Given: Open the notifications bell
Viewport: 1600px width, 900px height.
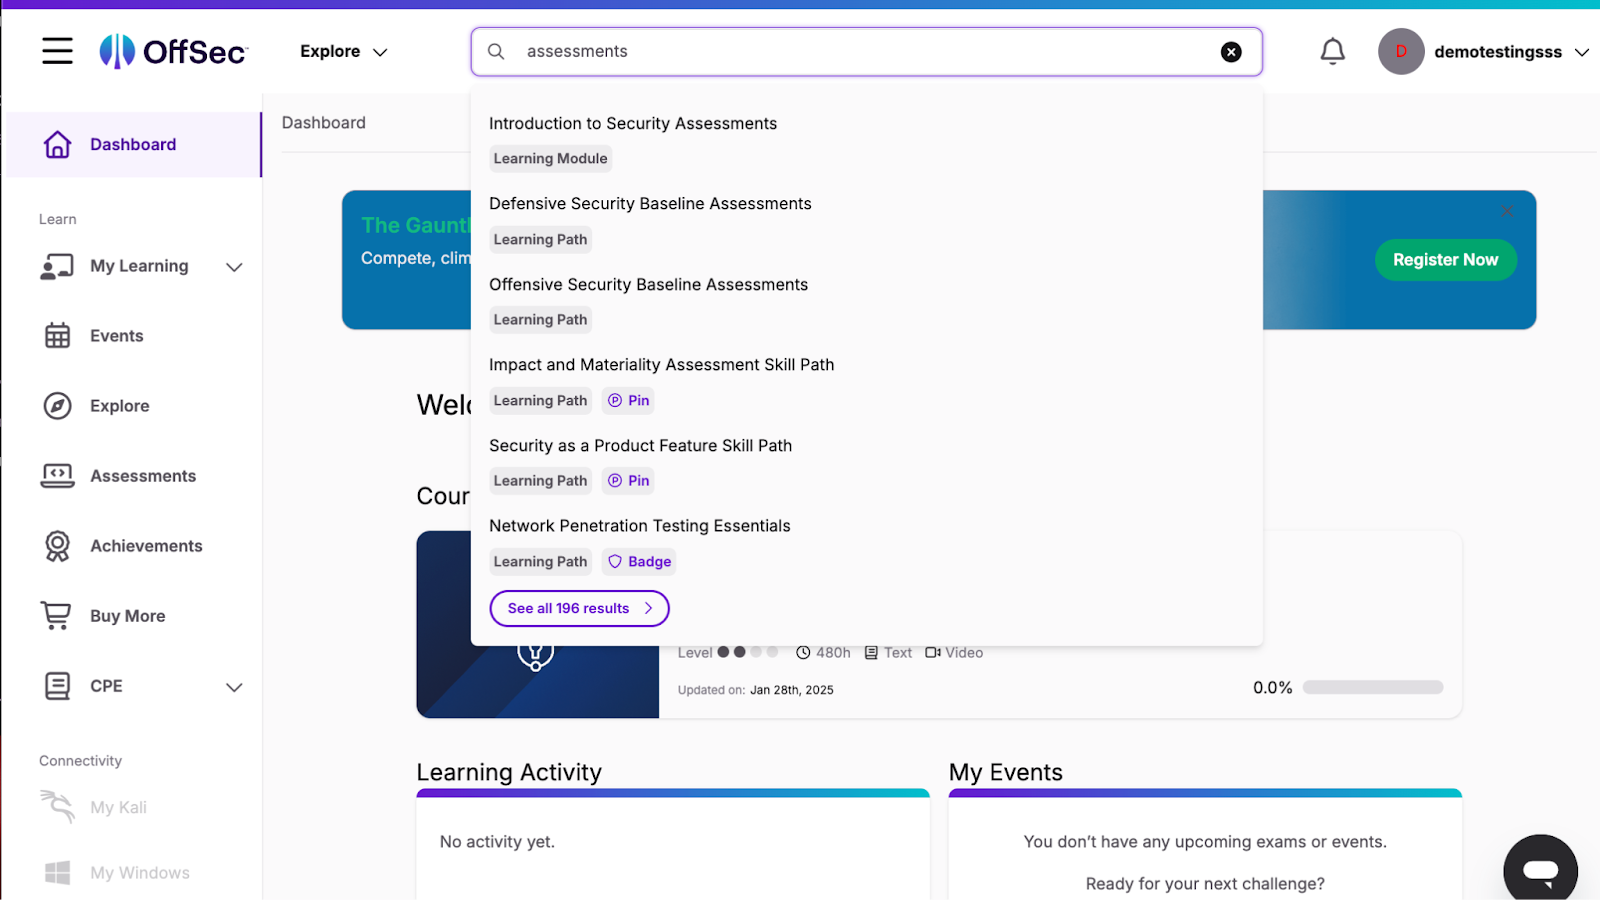Looking at the screenshot, I should [x=1332, y=51].
